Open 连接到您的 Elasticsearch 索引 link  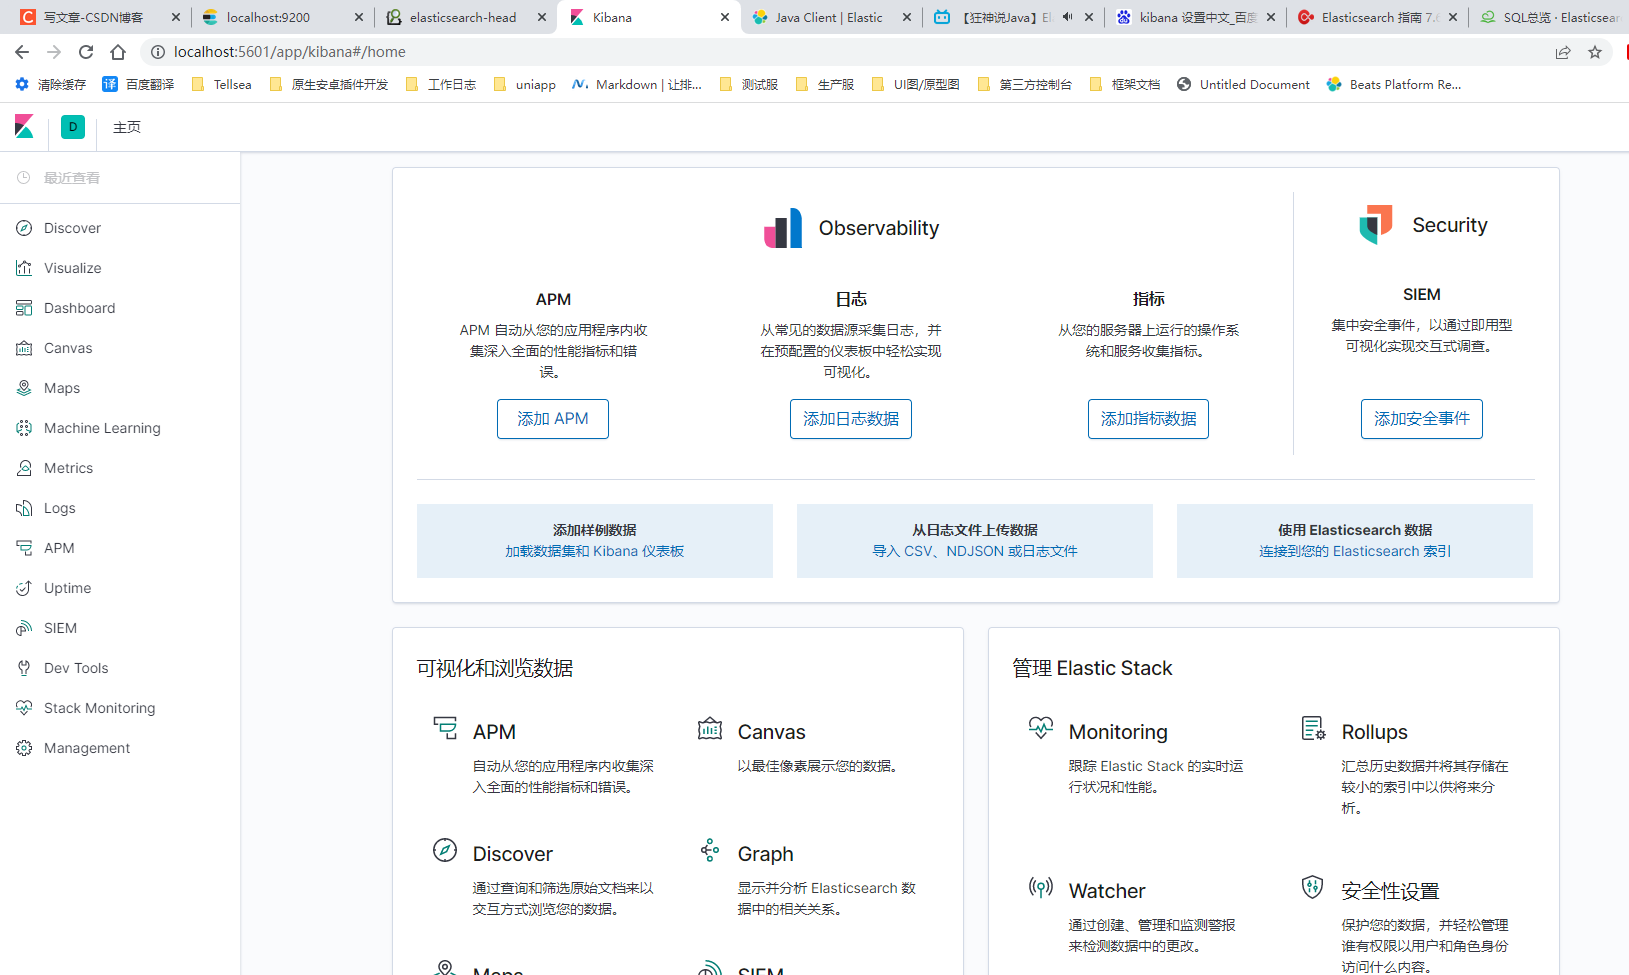pyautogui.click(x=1355, y=551)
